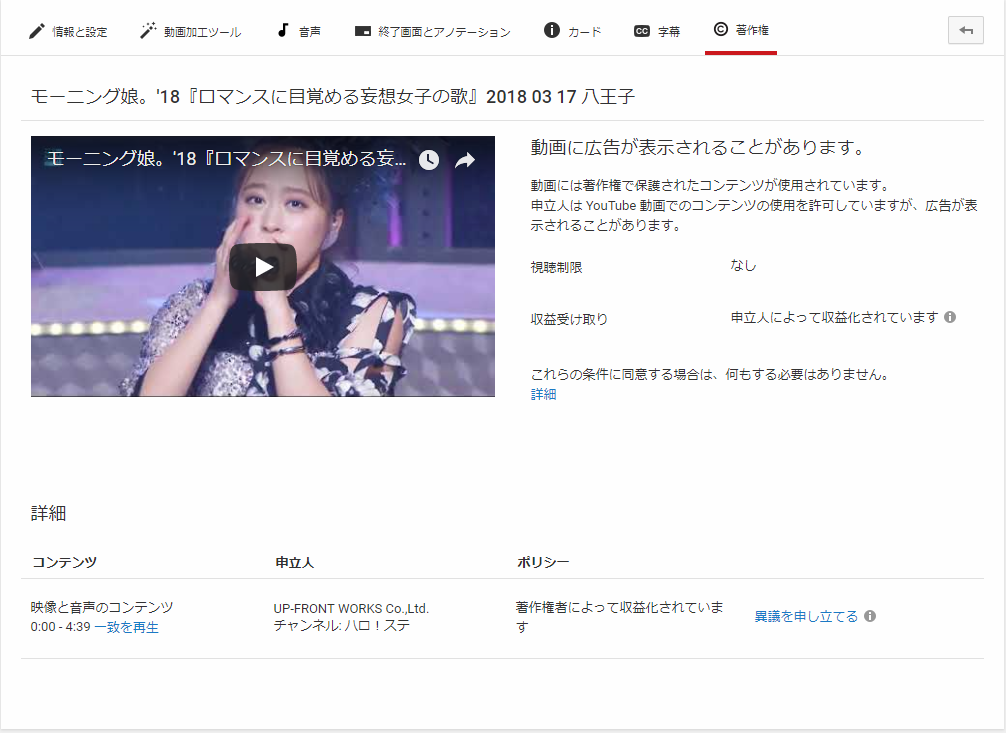Click the ポリシー column header

coord(543,562)
